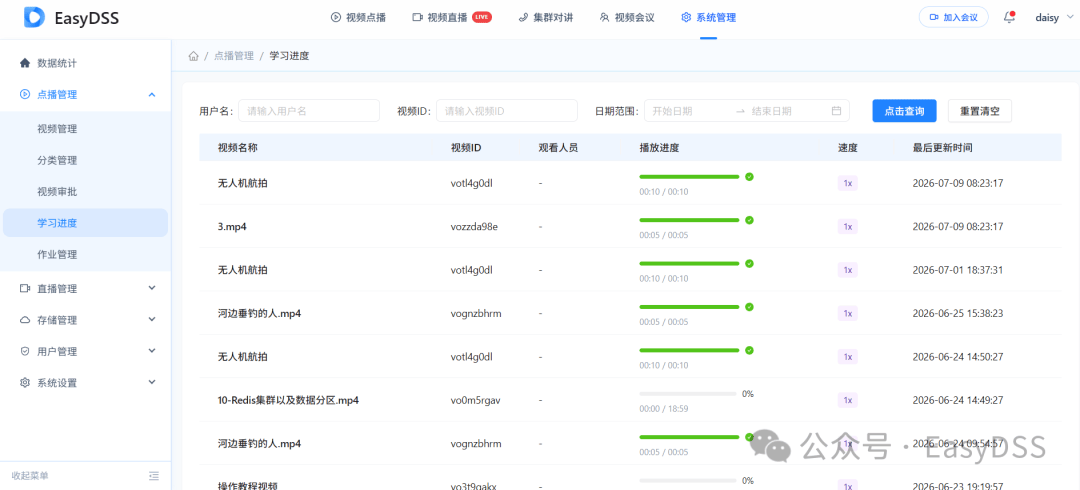Click the EasyDSS logo icon

34,17
